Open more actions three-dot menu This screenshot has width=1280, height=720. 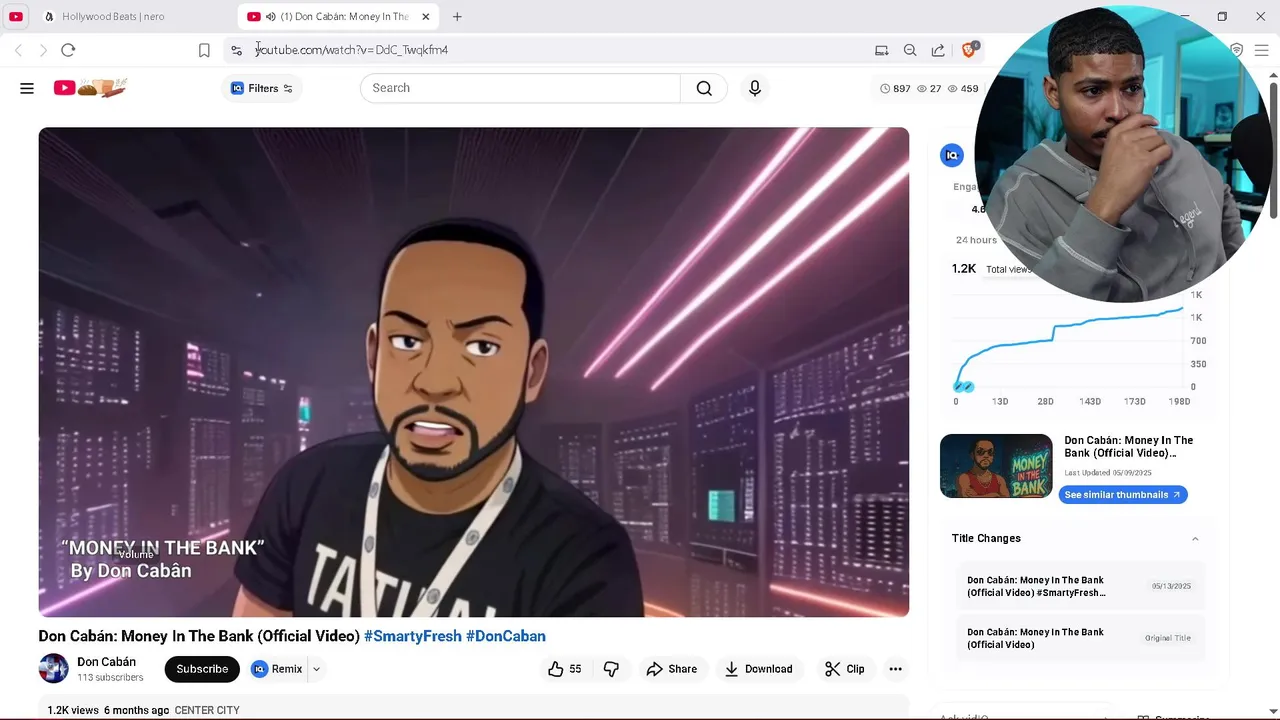click(896, 669)
